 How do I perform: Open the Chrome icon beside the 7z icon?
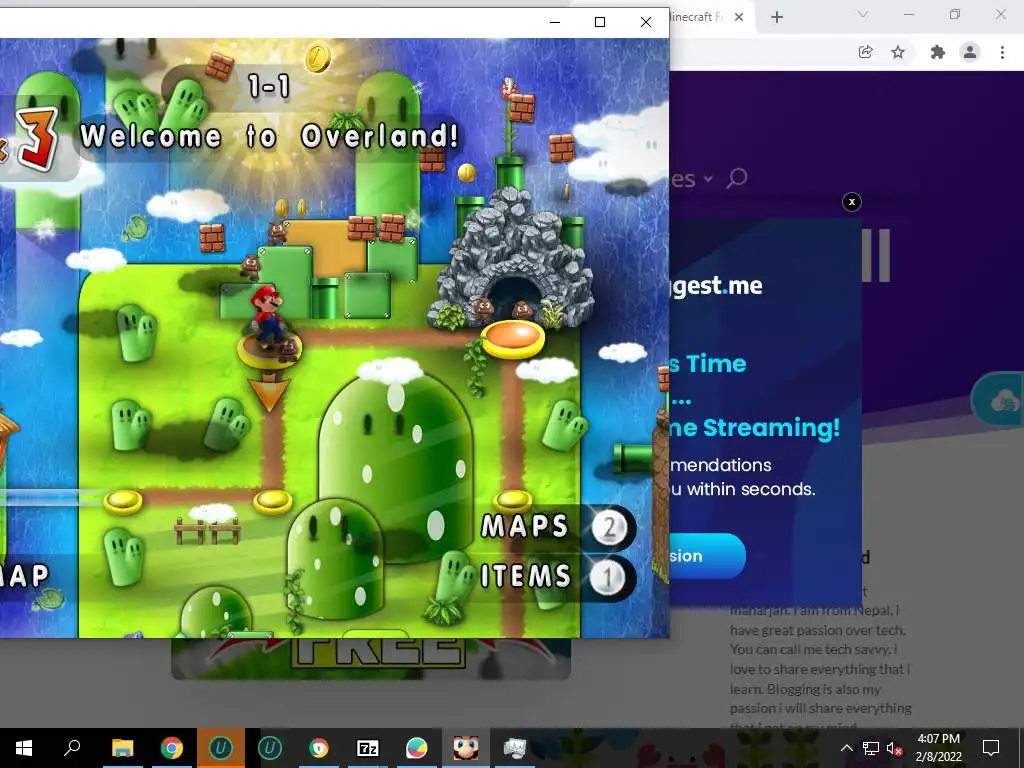click(319, 748)
